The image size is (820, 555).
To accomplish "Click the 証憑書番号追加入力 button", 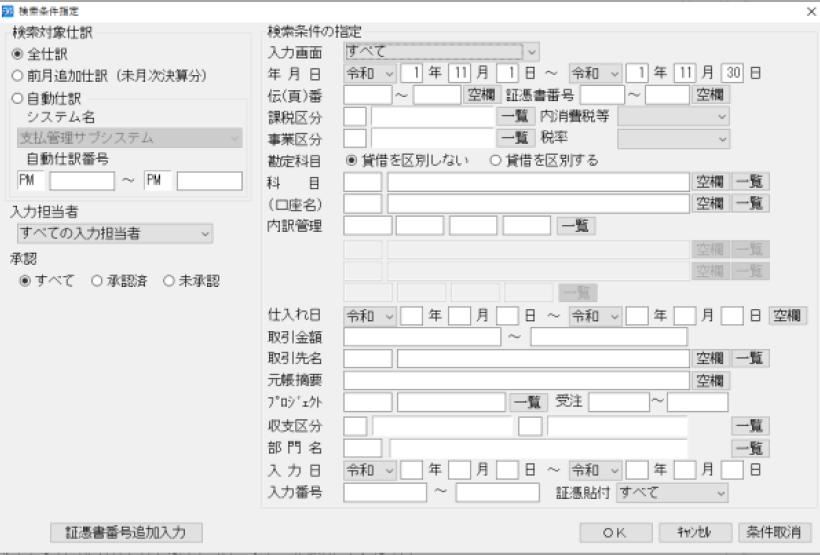I will pos(126,533).
